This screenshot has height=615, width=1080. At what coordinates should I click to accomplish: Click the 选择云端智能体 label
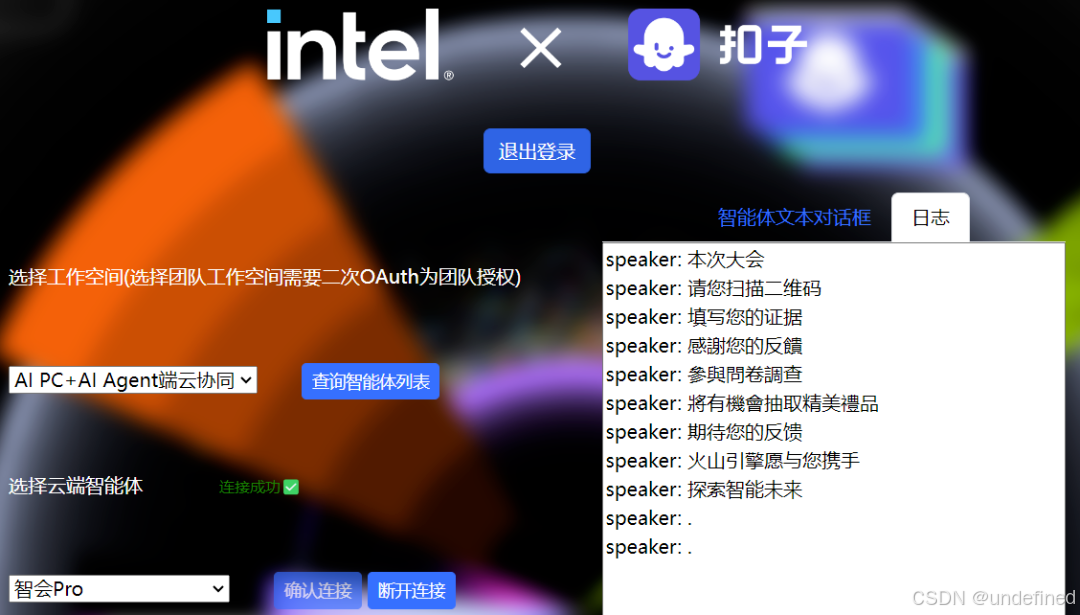76,486
